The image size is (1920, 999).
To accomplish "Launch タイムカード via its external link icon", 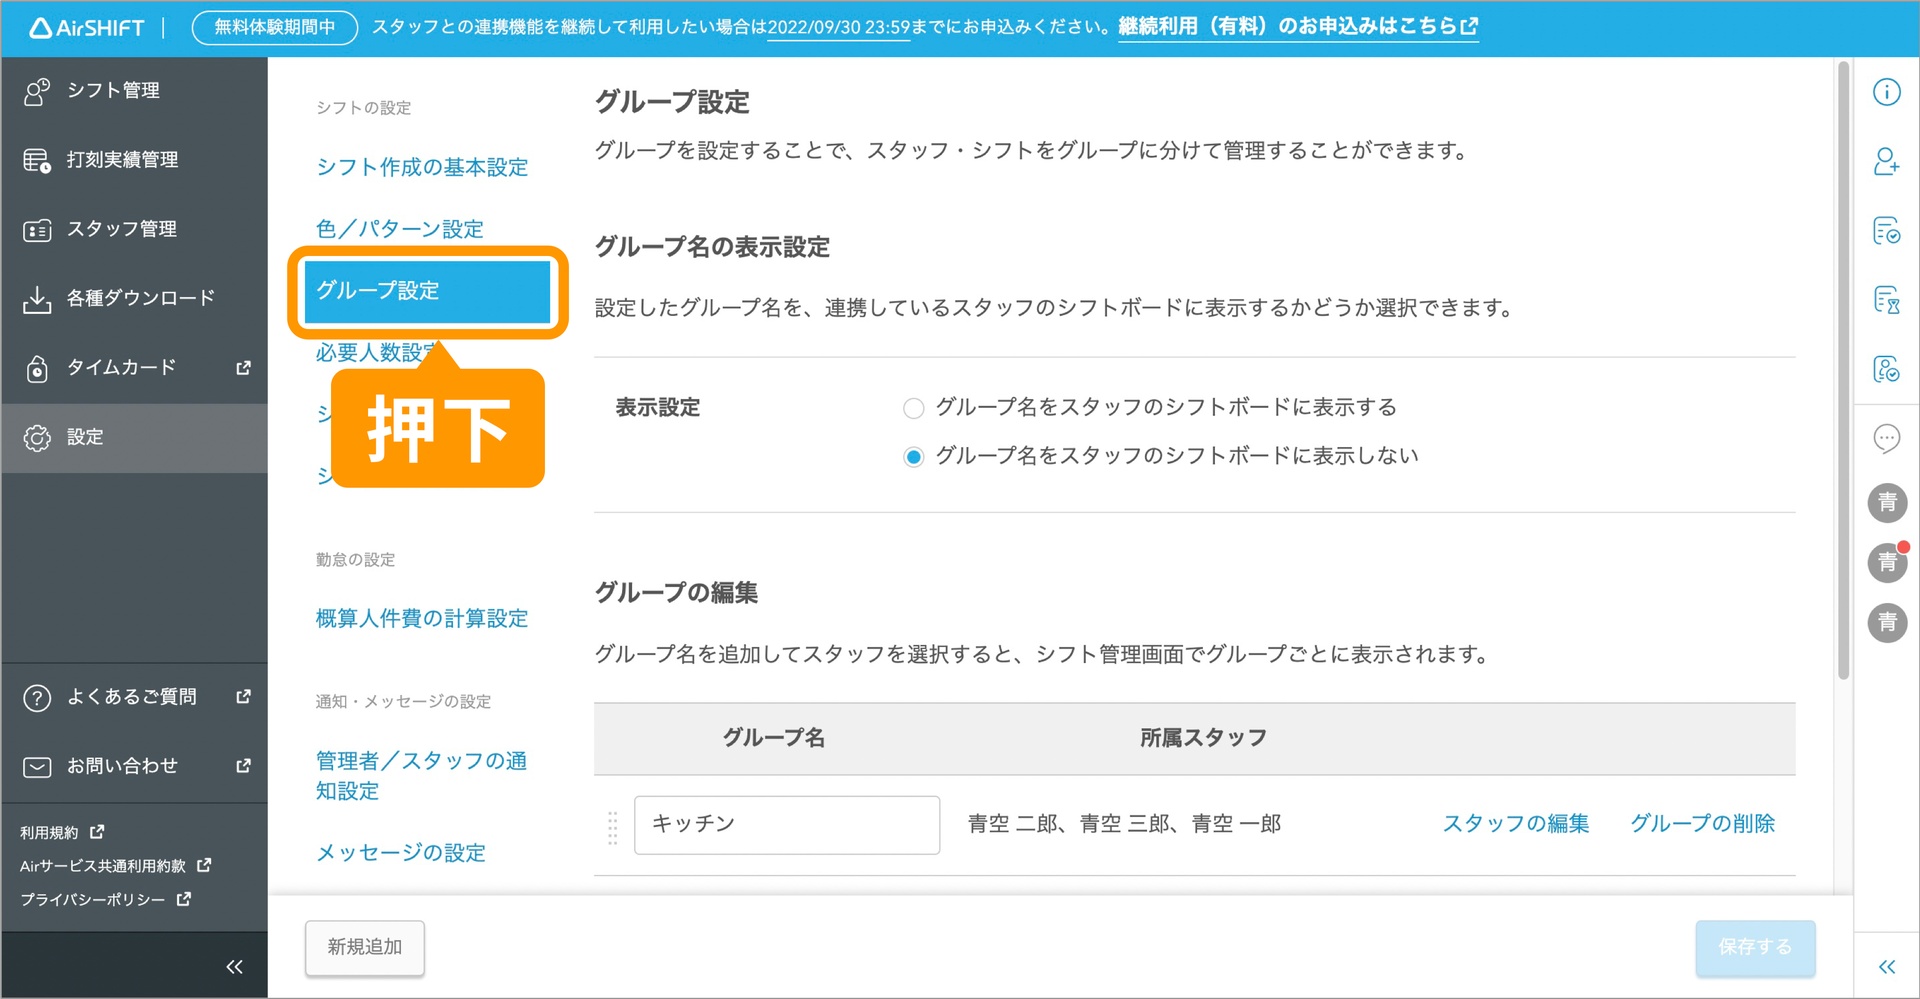I will pos(242,368).
